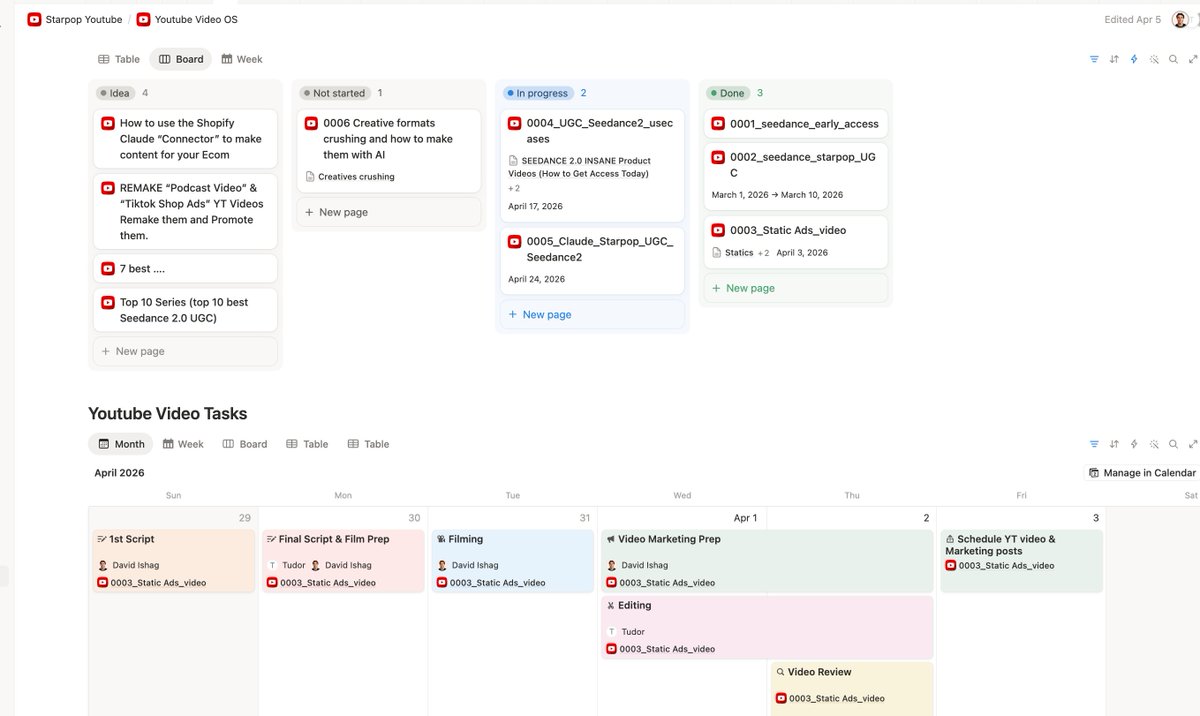Open Top 10 Series idea card

tap(185, 310)
